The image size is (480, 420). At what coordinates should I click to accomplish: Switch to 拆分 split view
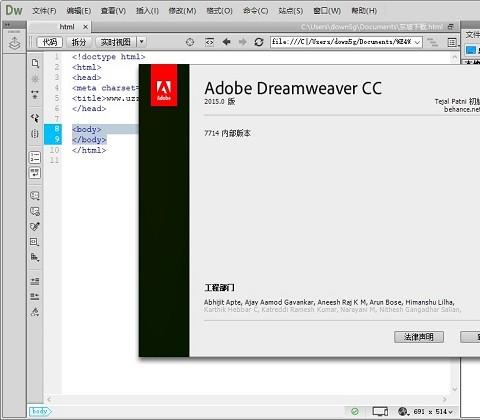click(x=79, y=42)
